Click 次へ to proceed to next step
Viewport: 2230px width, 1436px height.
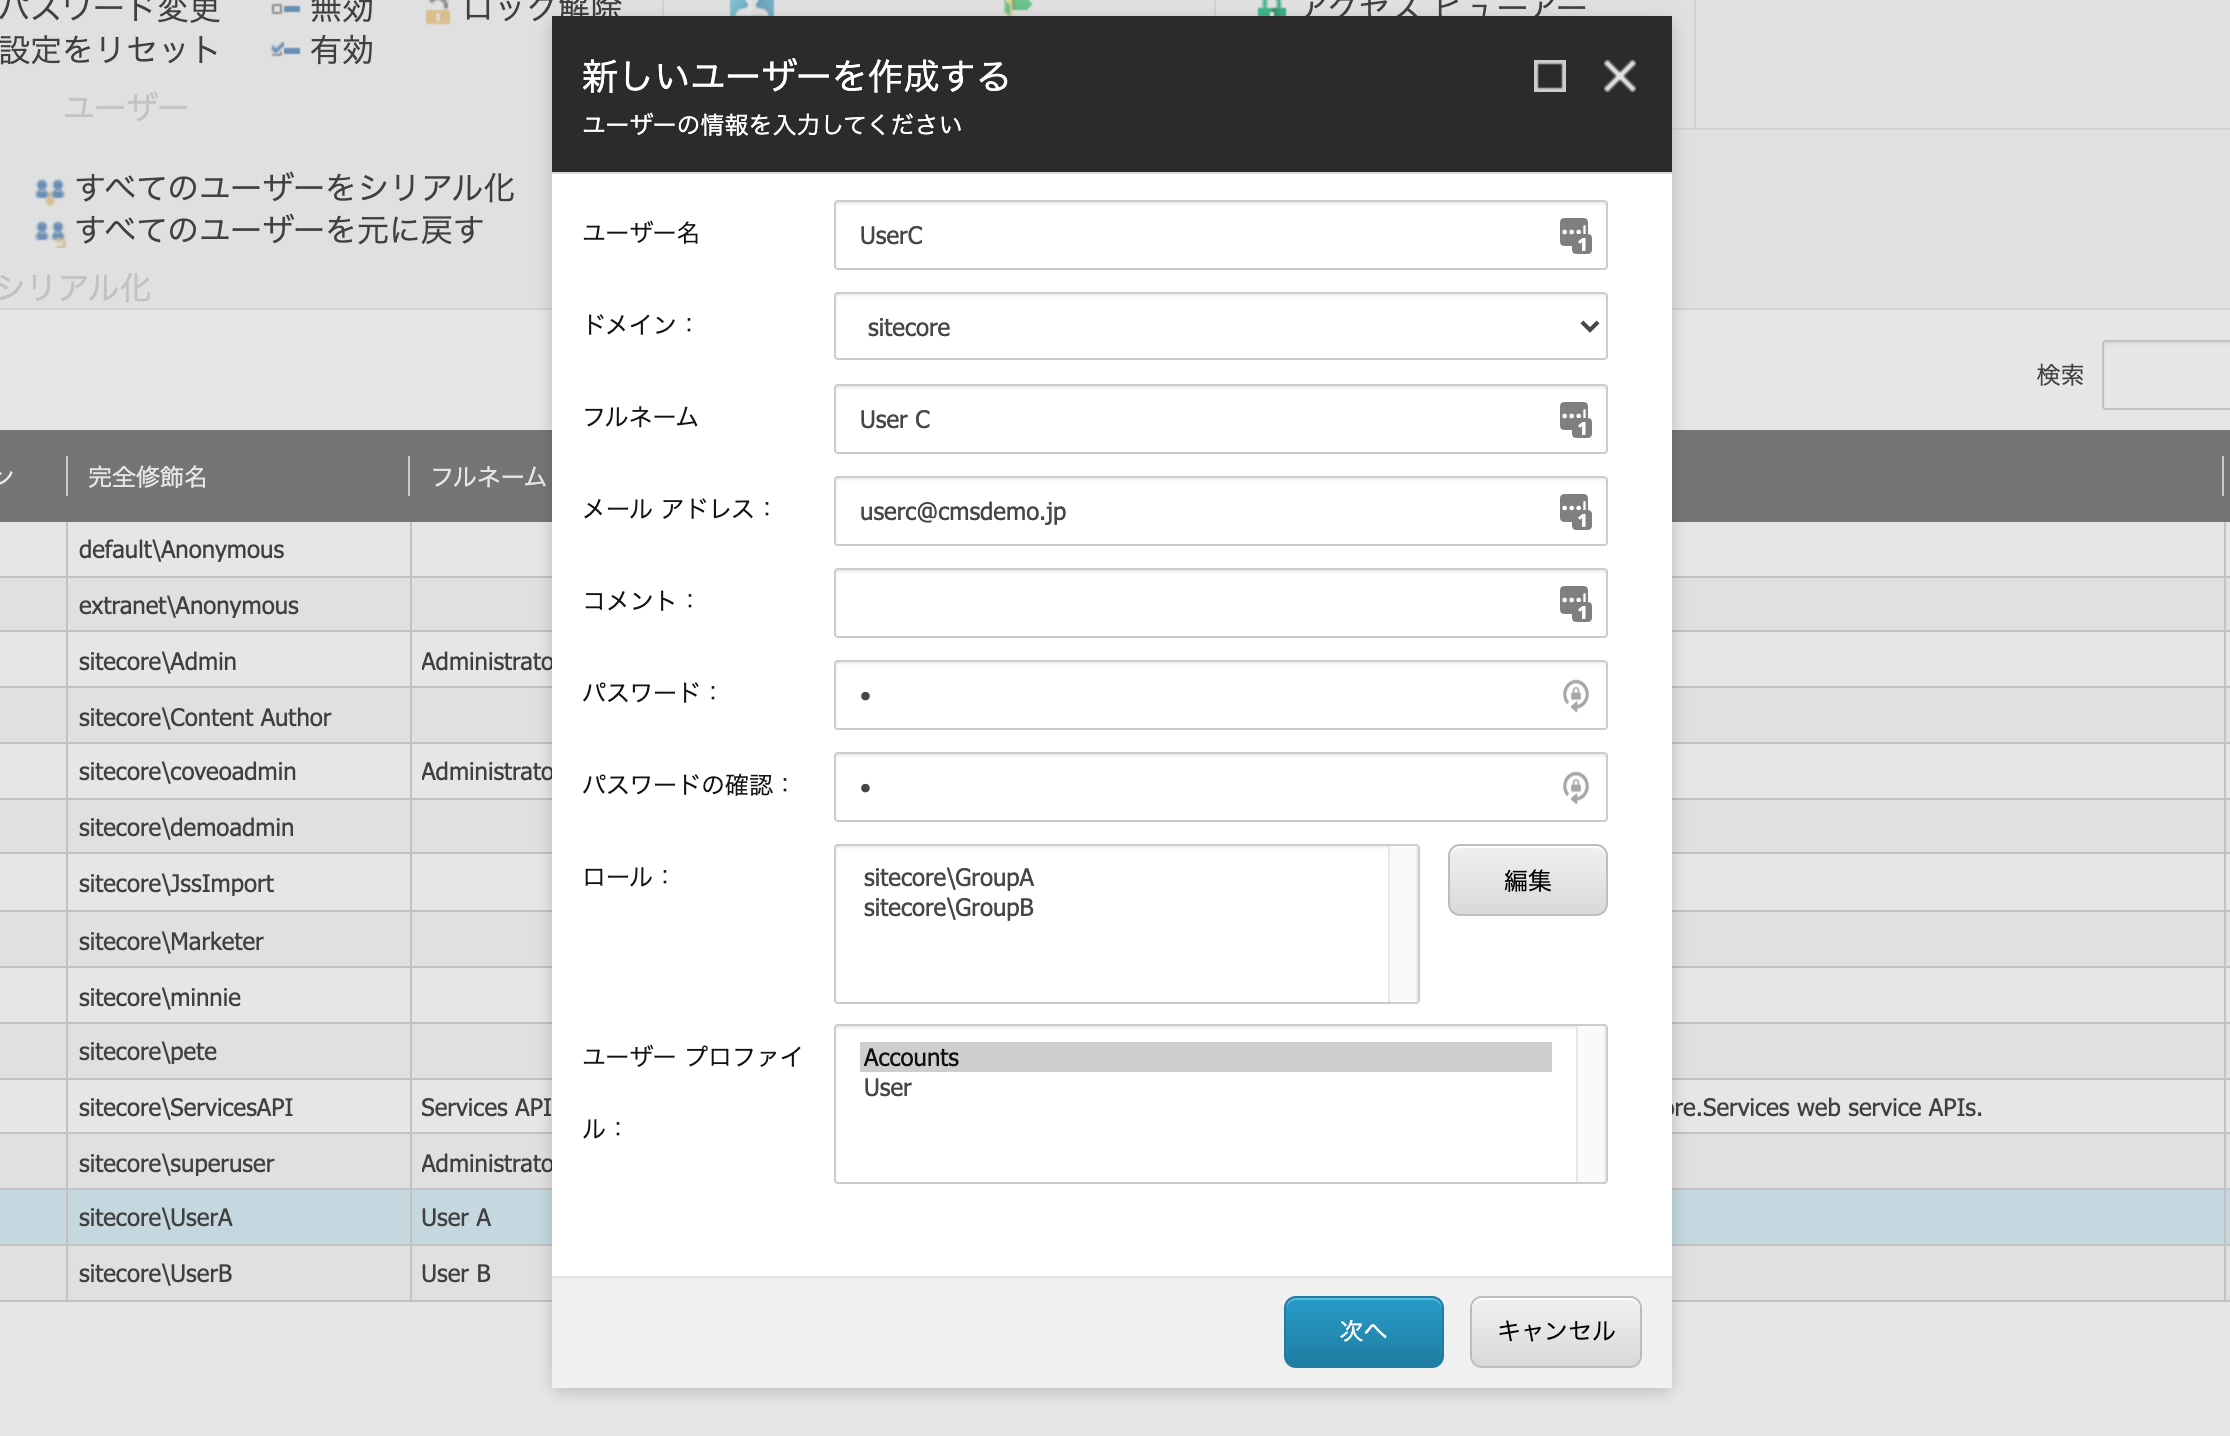click(1362, 1330)
